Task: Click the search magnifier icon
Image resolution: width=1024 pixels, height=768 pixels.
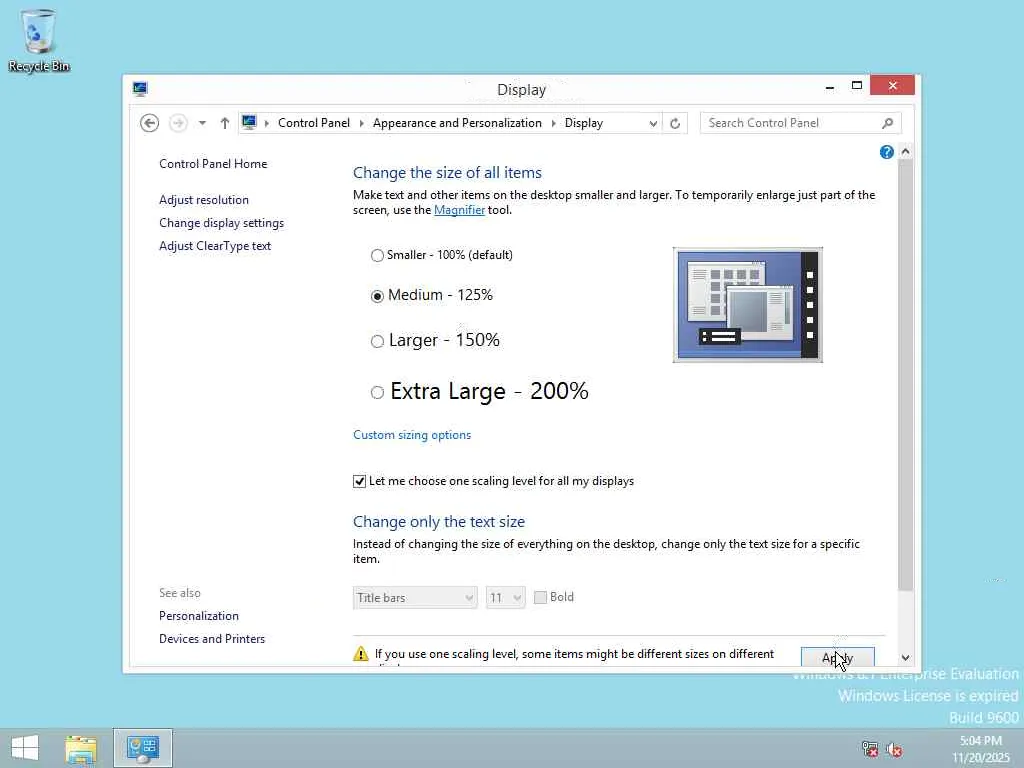Action: click(888, 123)
